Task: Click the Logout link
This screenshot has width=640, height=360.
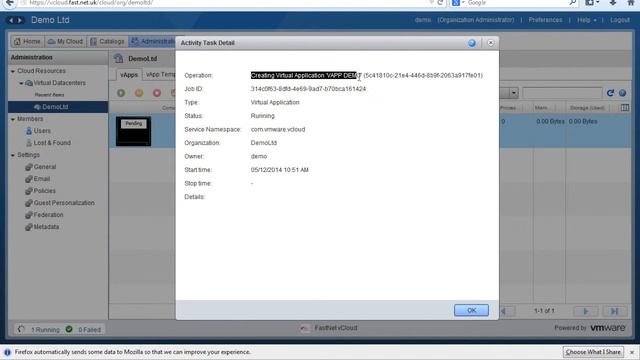Action: pyautogui.click(x=620, y=20)
